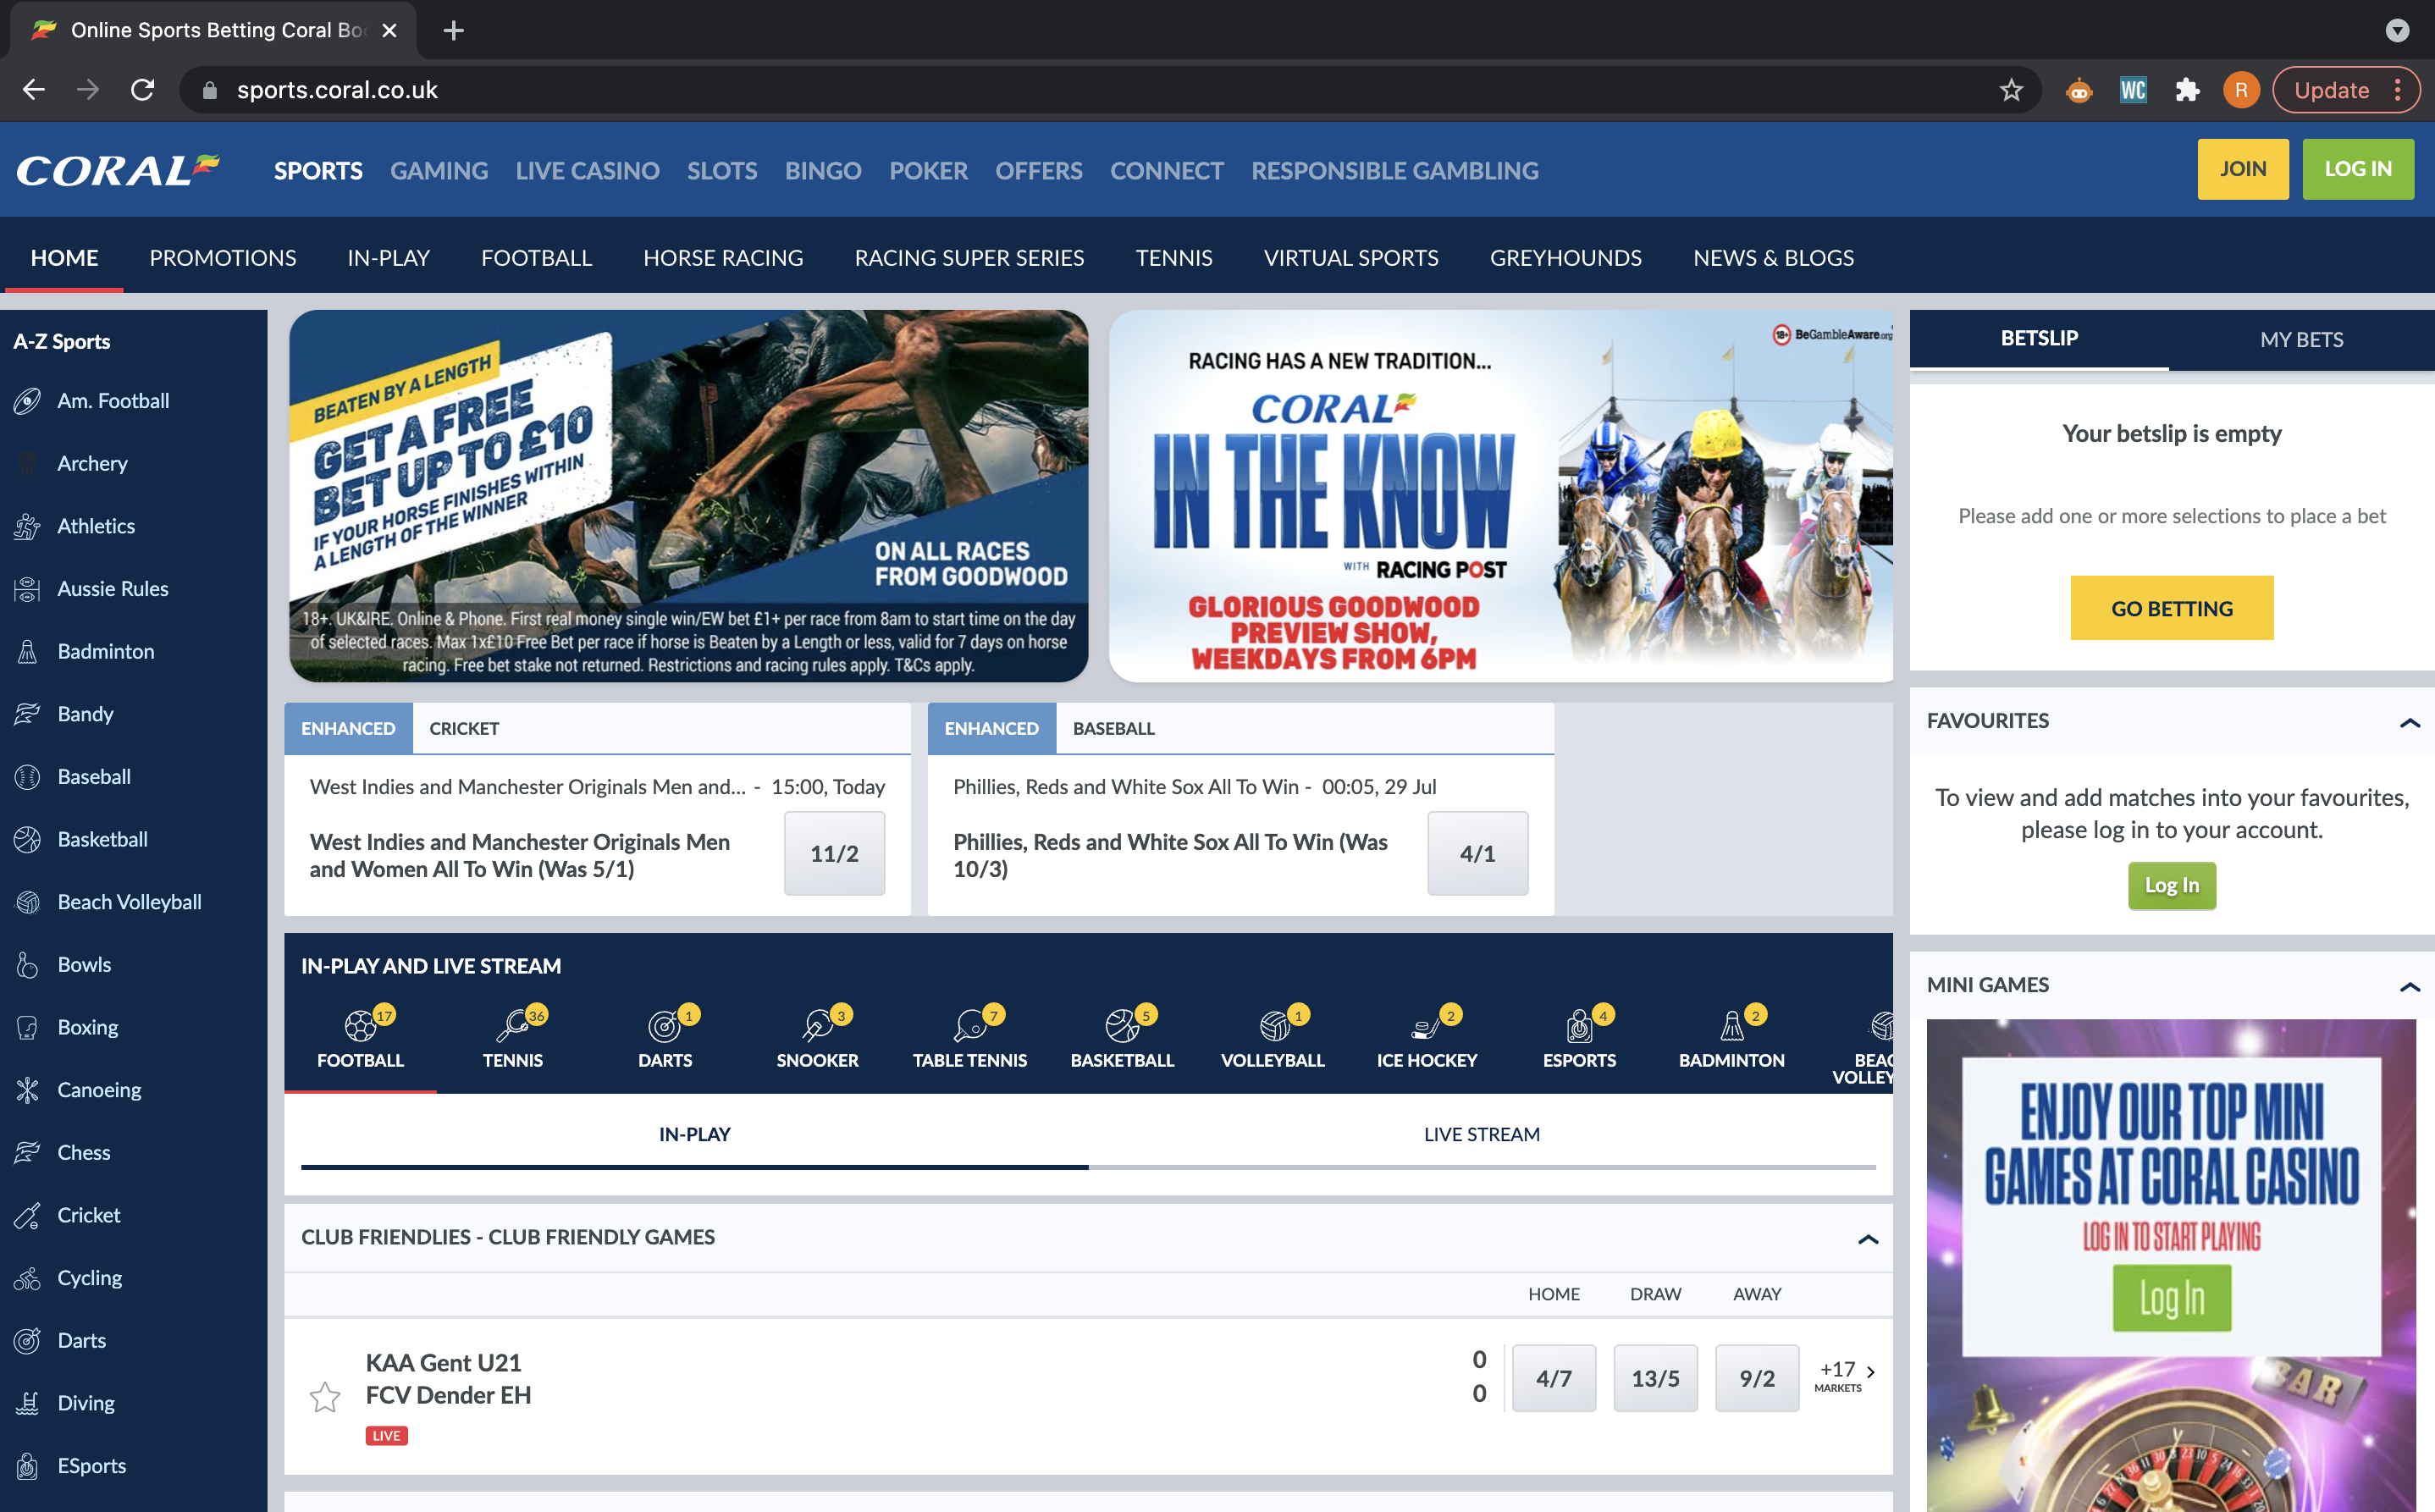
Task: Select the in-play Table Tennis icon
Action: [969, 1025]
